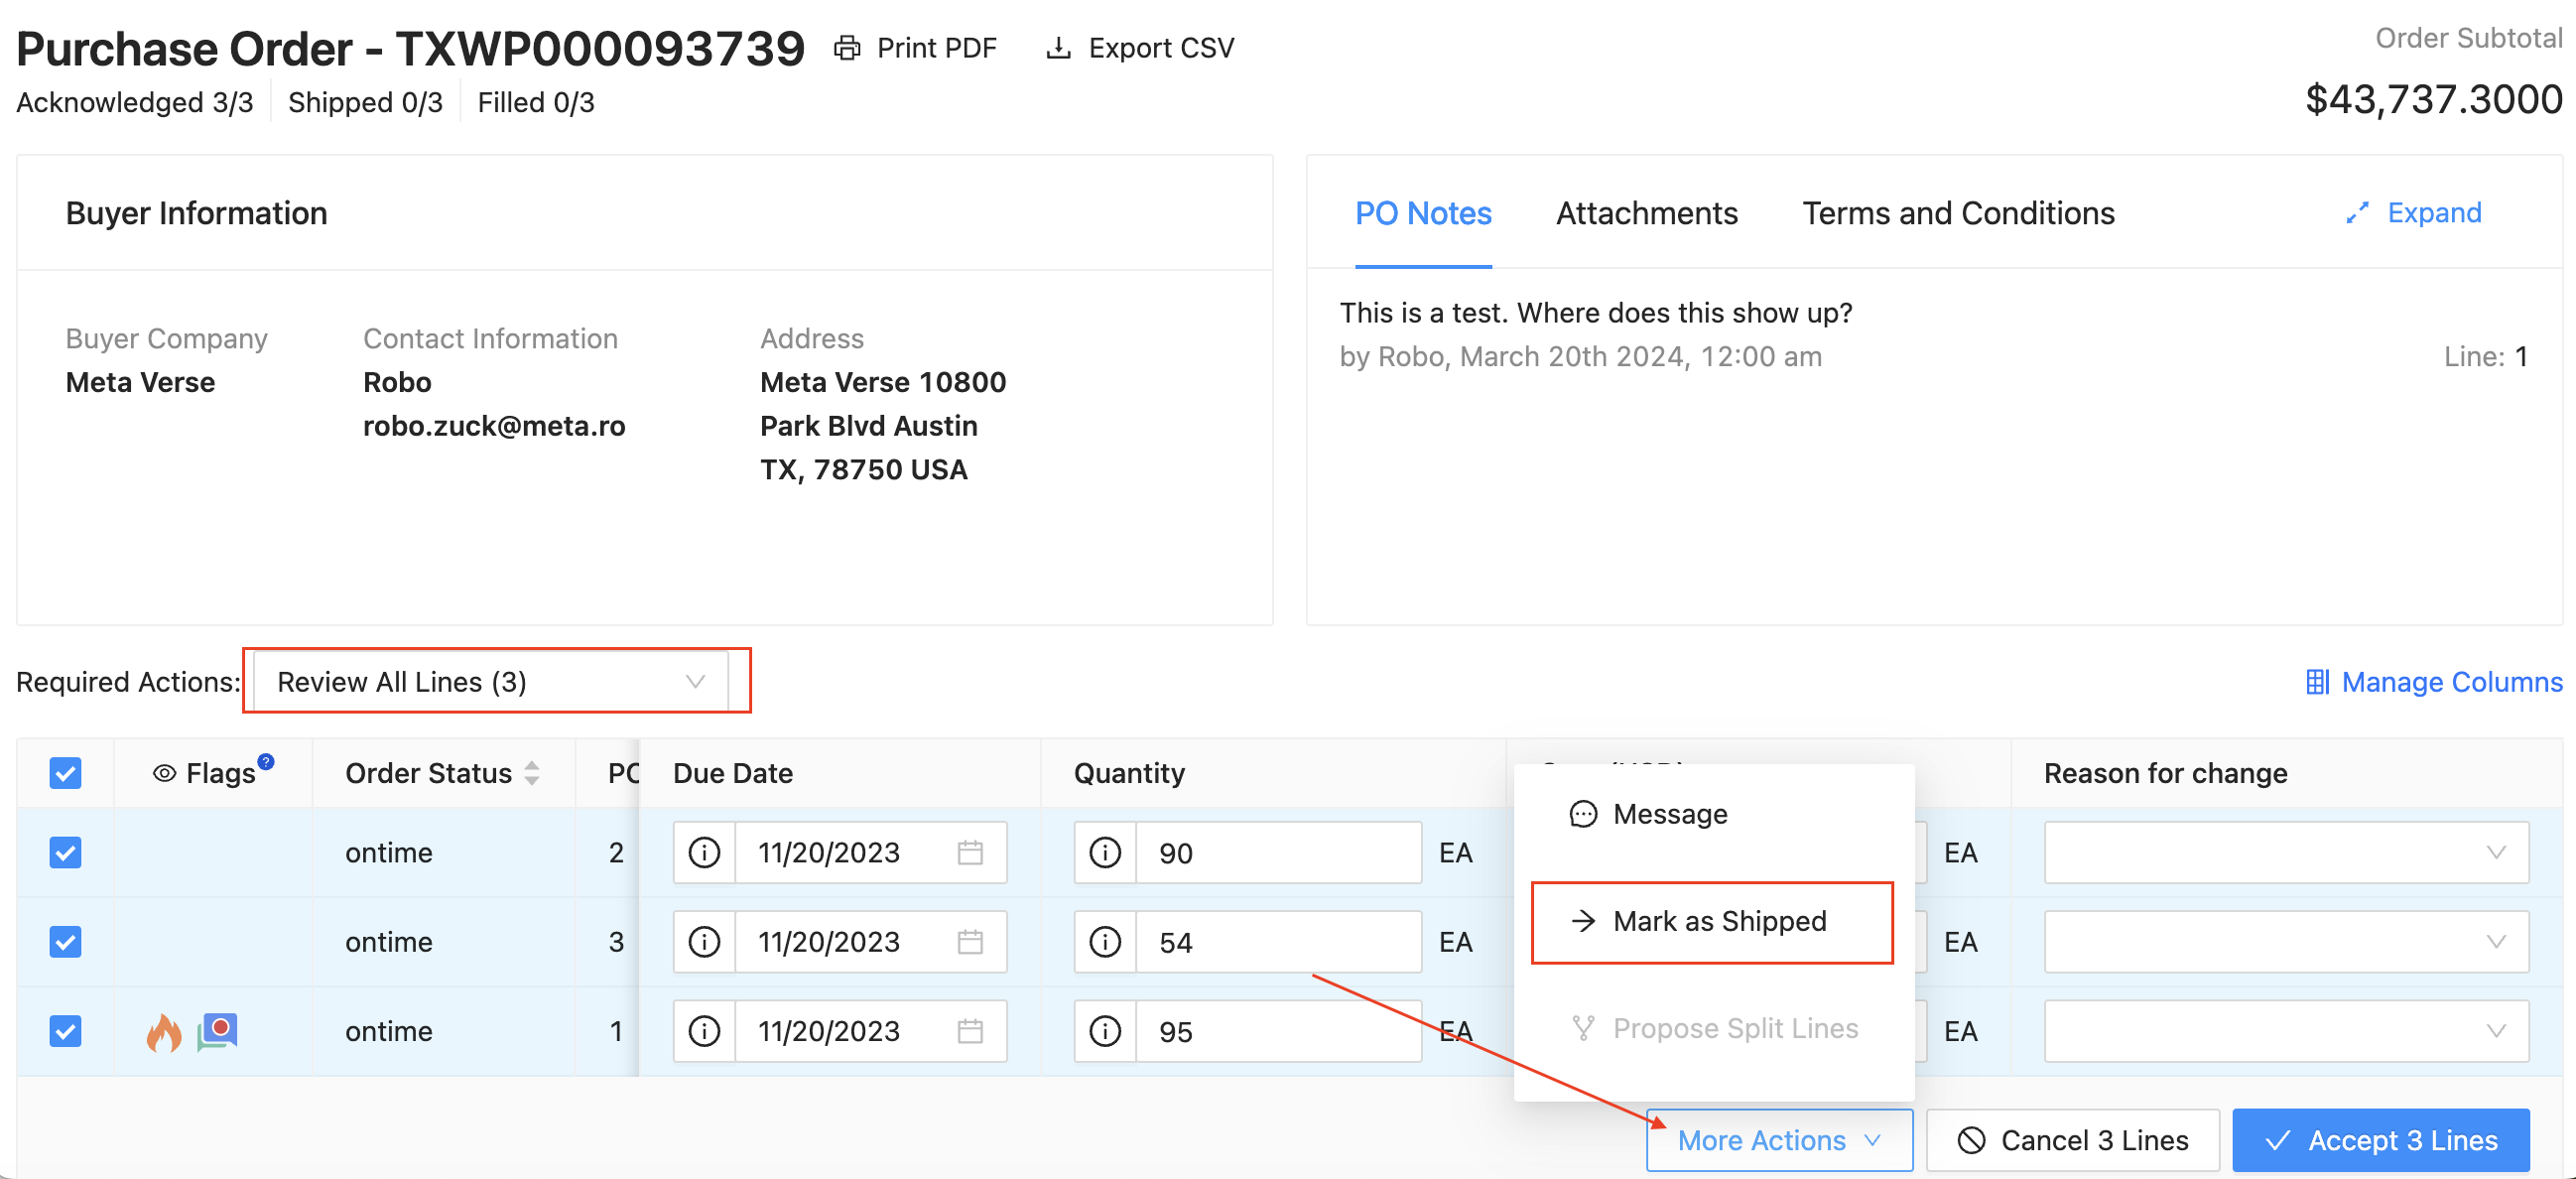
Task: Uncheck the second order line's row checkbox
Action: [x=65, y=941]
